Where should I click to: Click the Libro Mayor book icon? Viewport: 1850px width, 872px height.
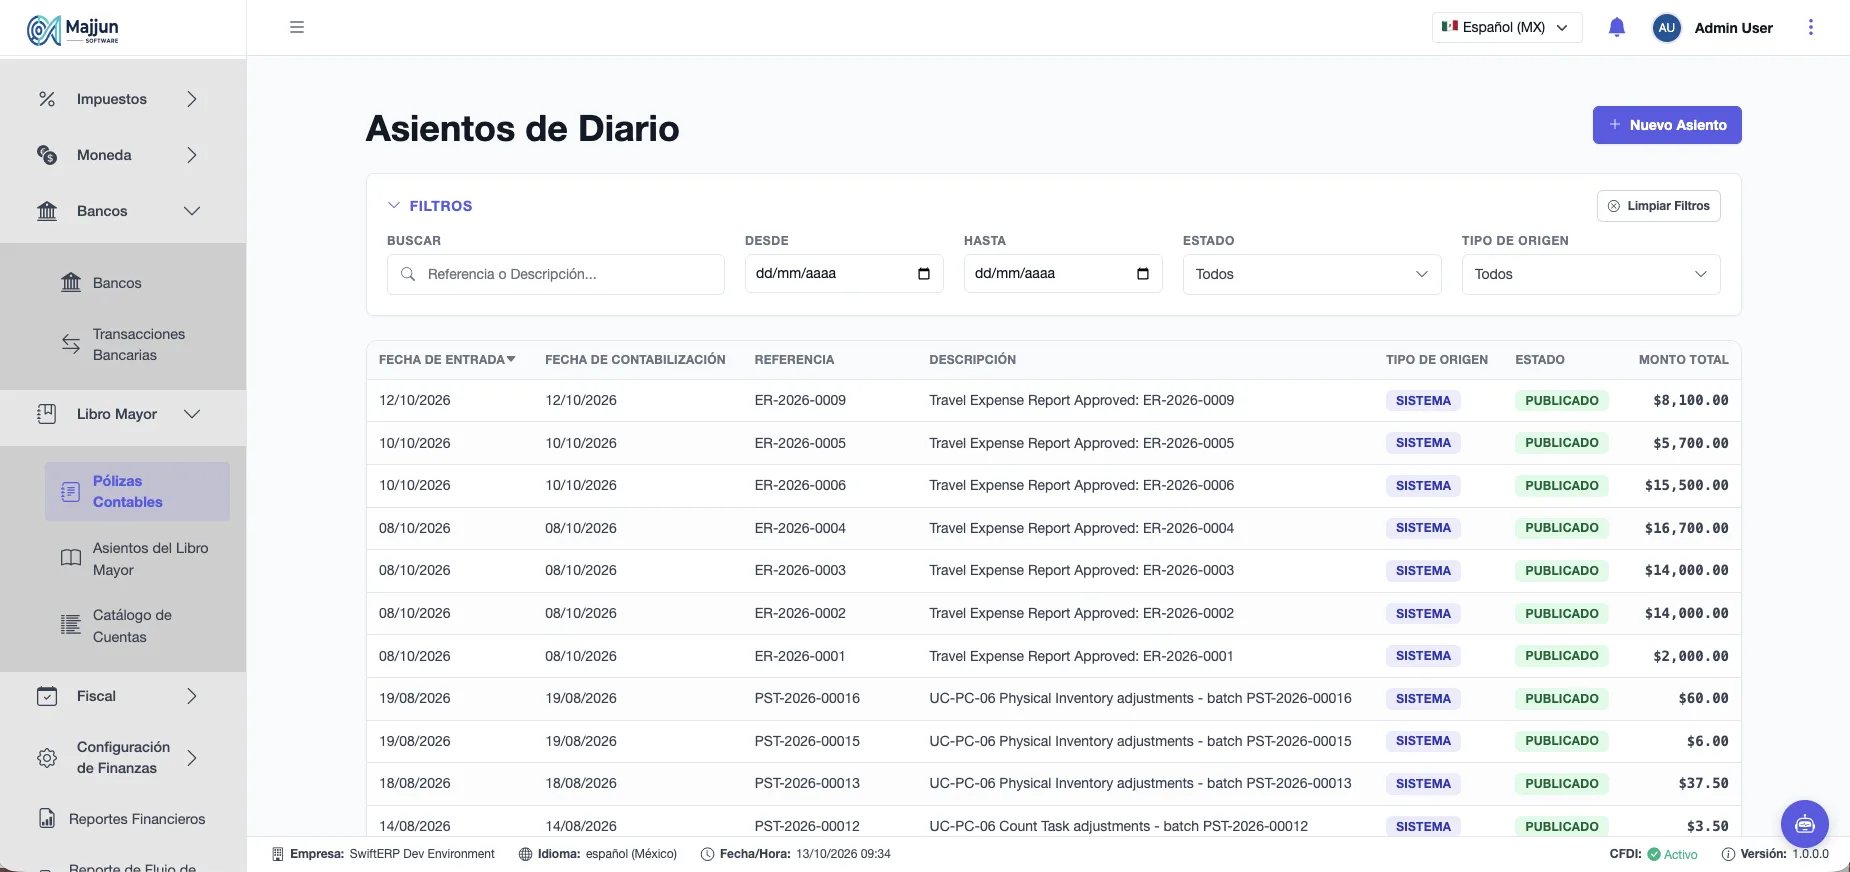[x=47, y=414]
